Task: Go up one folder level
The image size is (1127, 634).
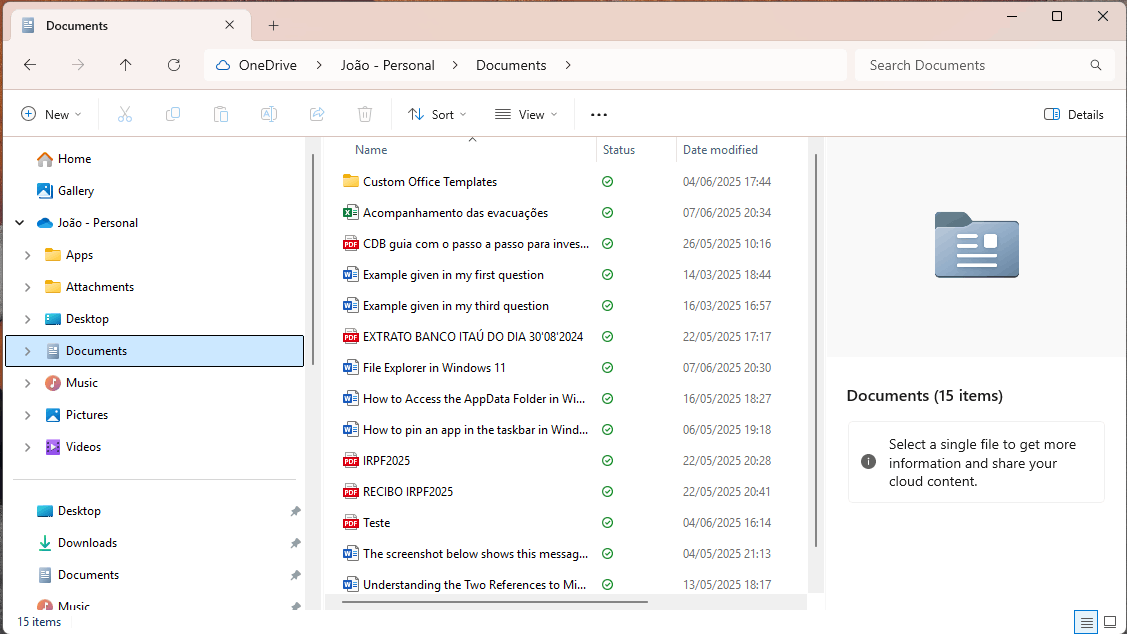Action: (x=126, y=65)
